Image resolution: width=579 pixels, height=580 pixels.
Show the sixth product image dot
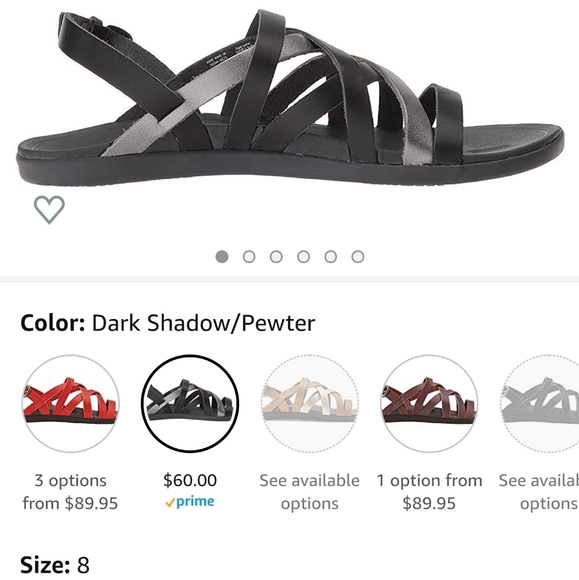[x=358, y=257]
